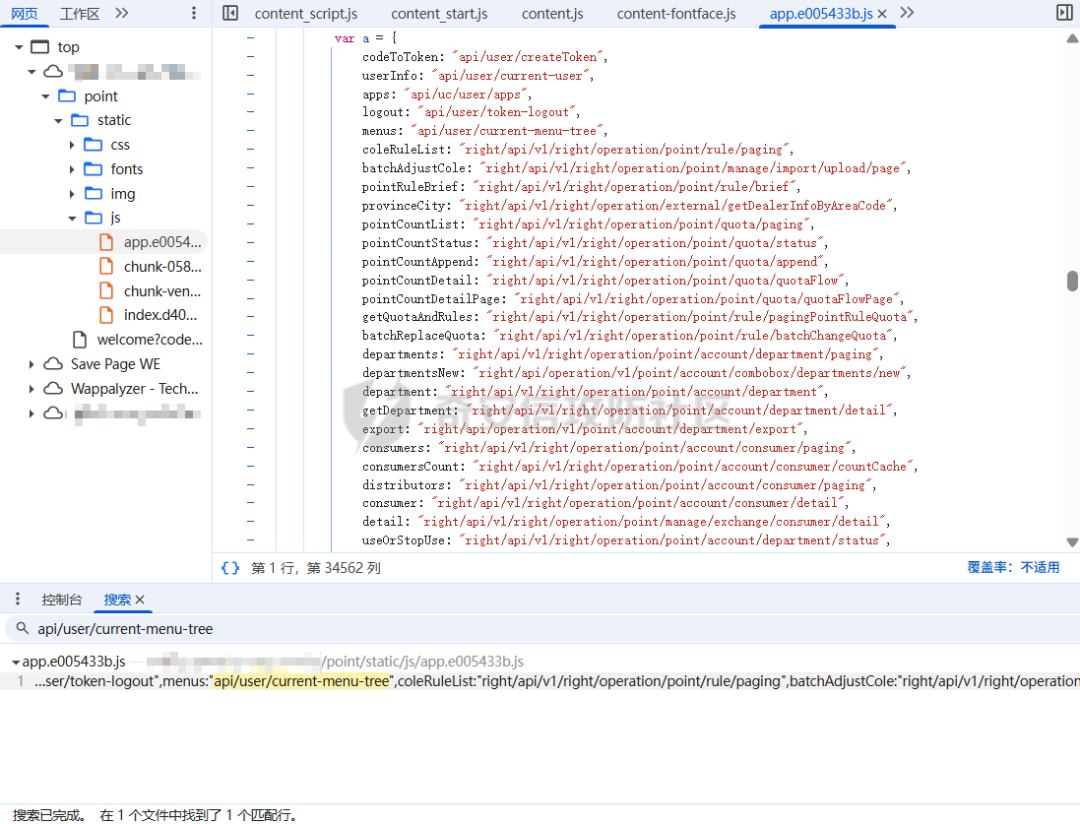Viewport: 1080px width, 824px height.
Task: Switch to the content_script.js tab
Action: [306, 14]
